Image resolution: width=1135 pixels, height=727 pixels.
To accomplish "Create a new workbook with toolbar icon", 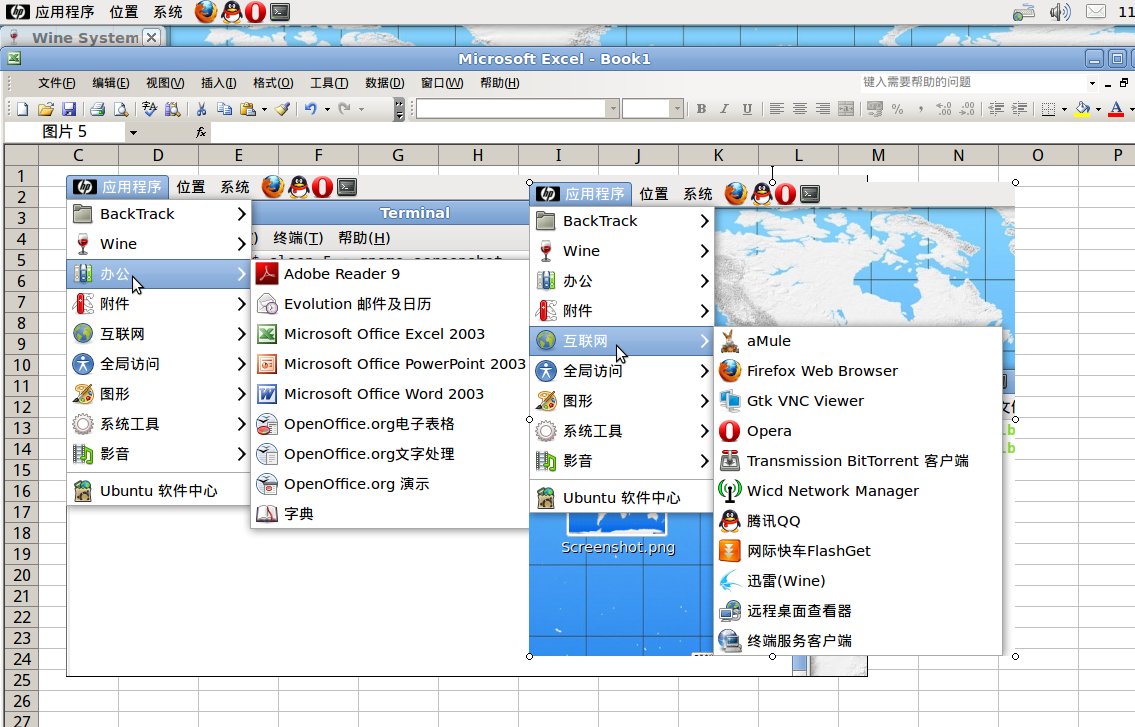I will (22, 109).
